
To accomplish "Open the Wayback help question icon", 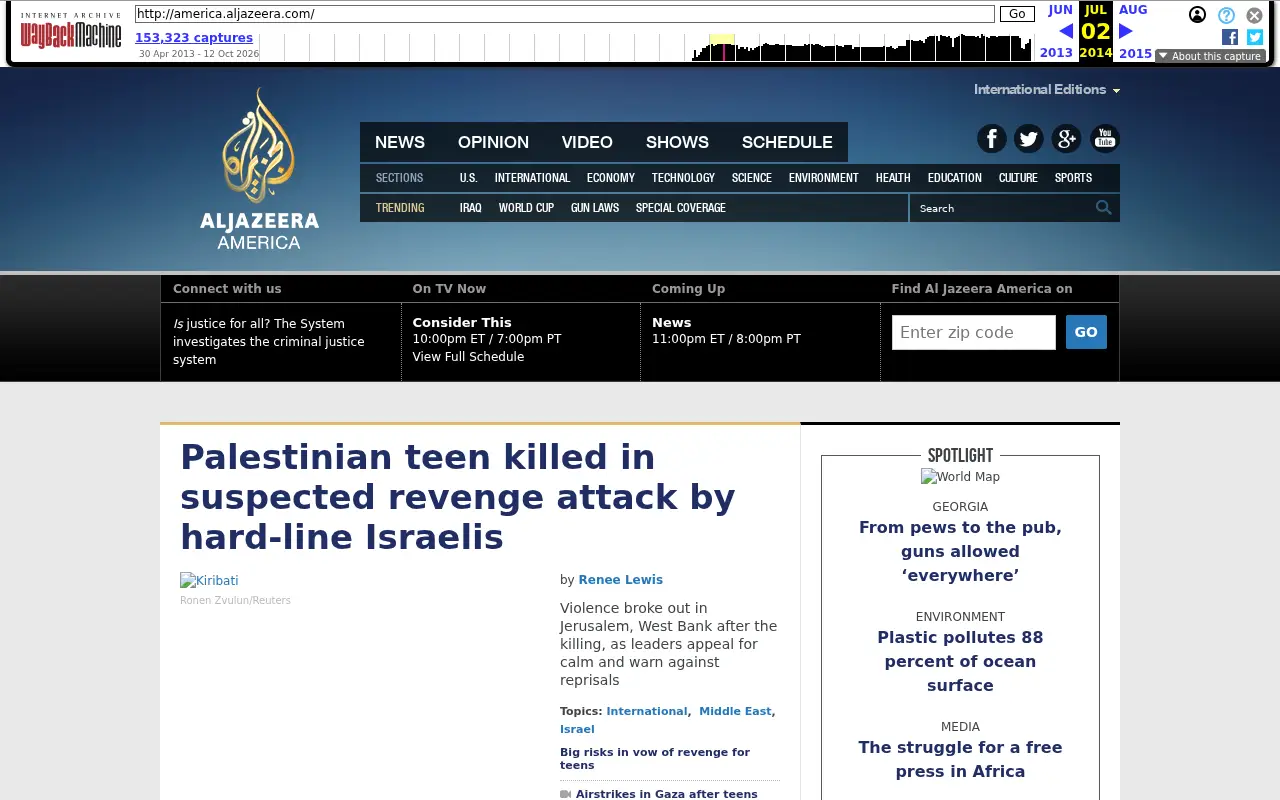I will click(1226, 15).
